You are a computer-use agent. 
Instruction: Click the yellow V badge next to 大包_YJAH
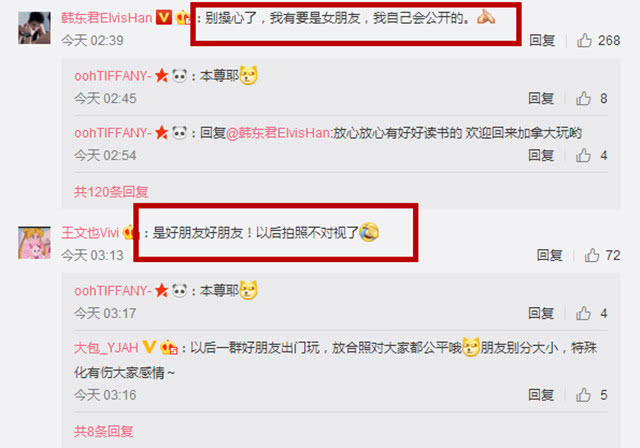tap(149, 347)
